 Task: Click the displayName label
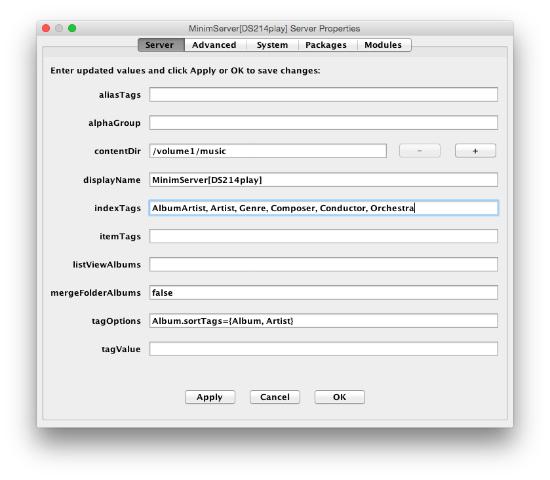(x=112, y=180)
